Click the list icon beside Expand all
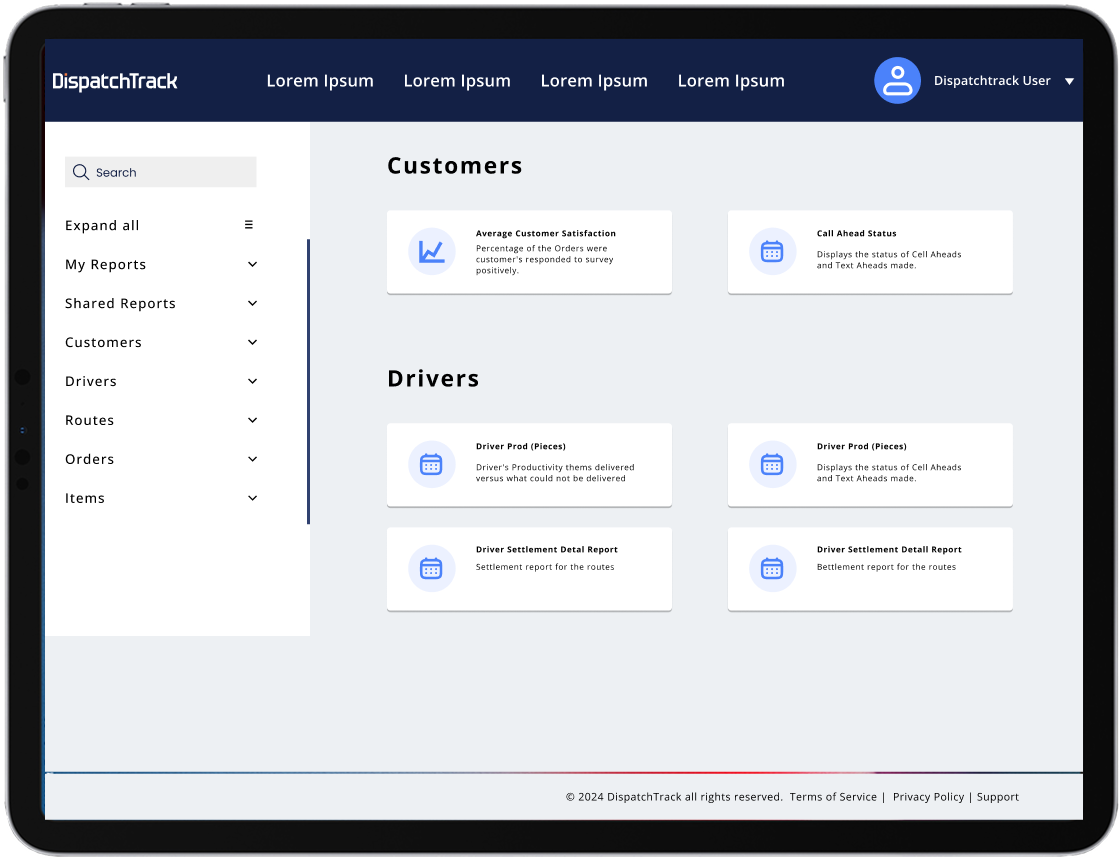Viewport: 1120px width, 860px height. click(x=249, y=225)
